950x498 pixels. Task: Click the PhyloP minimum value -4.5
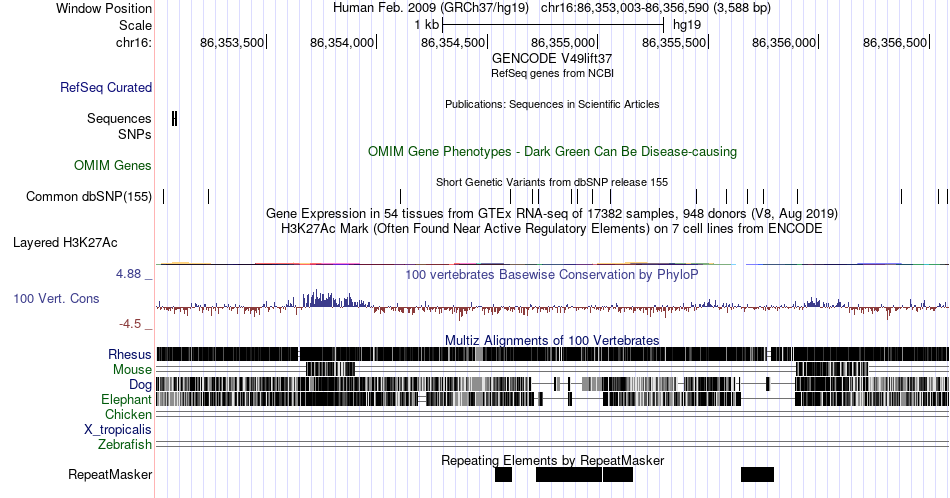pos(130,324)
